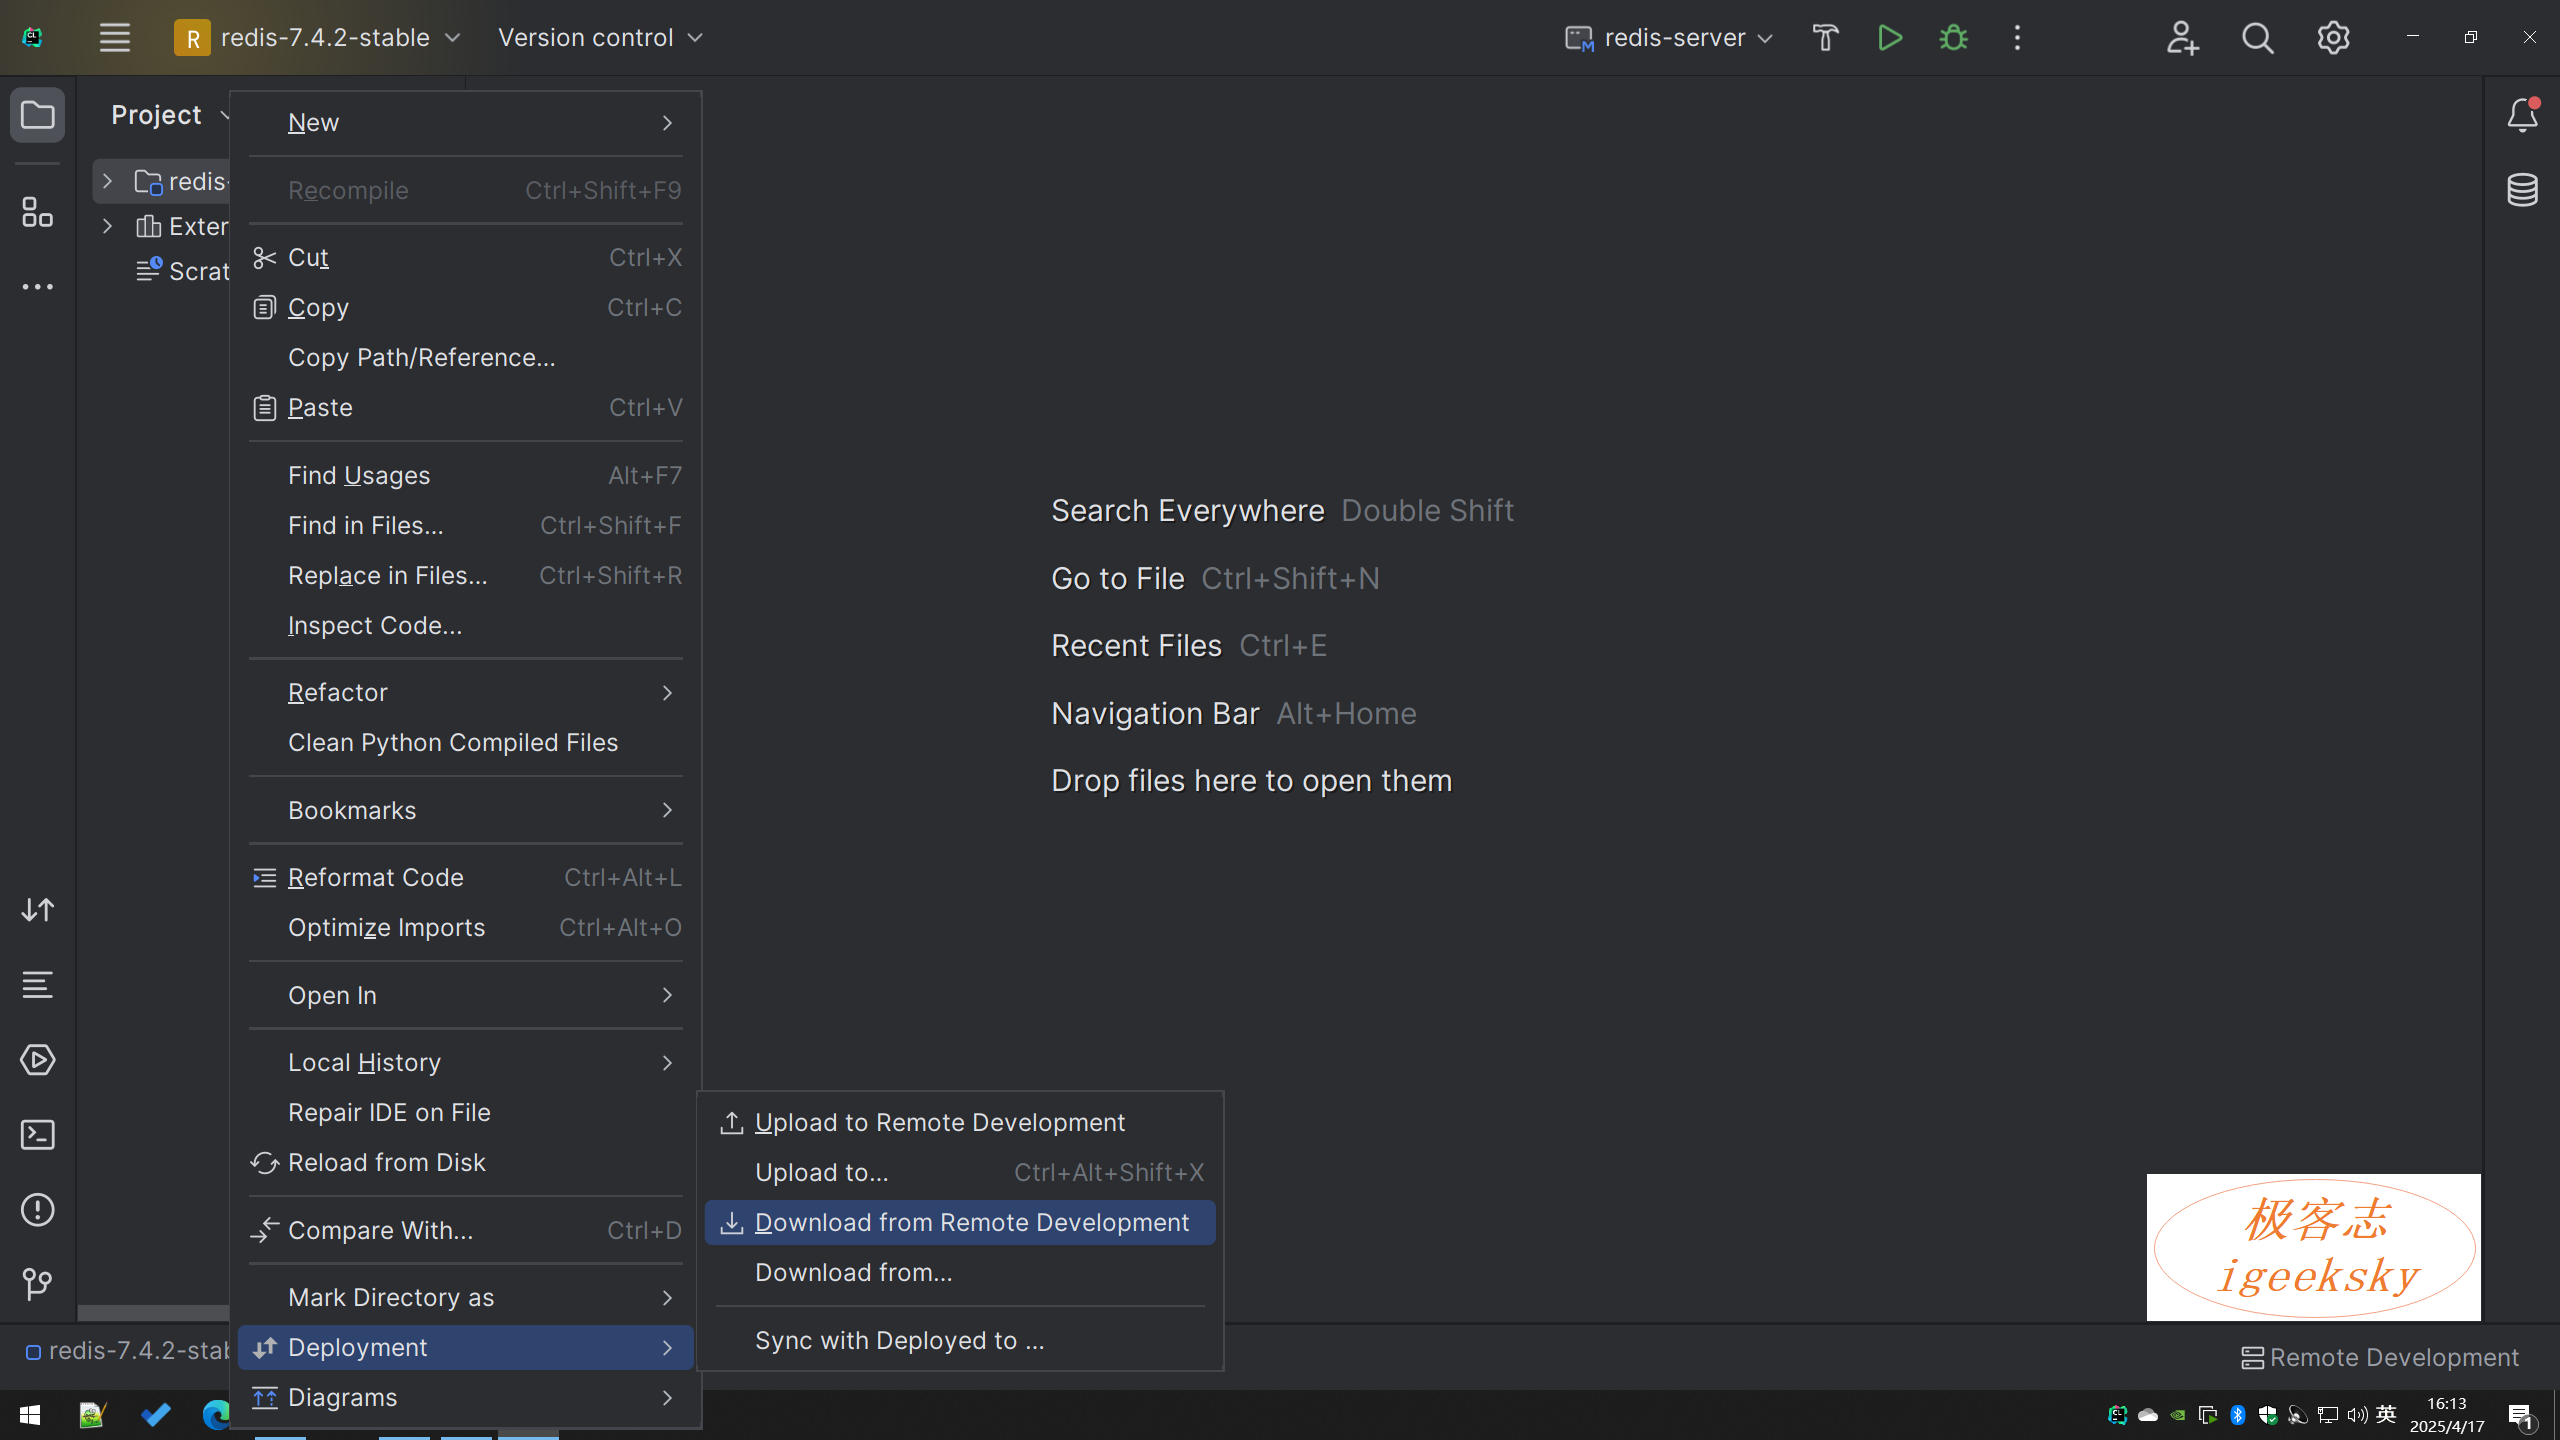Click the Build hammer icon

(1825, 38)
